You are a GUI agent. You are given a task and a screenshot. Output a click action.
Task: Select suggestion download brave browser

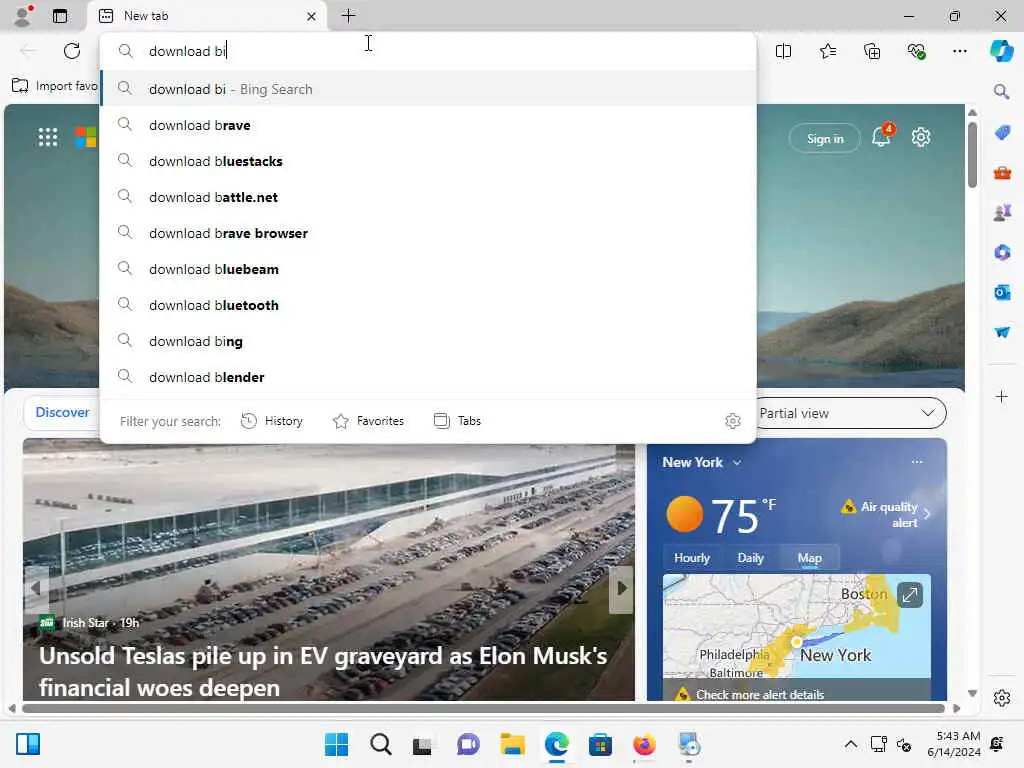pos(429,232)
